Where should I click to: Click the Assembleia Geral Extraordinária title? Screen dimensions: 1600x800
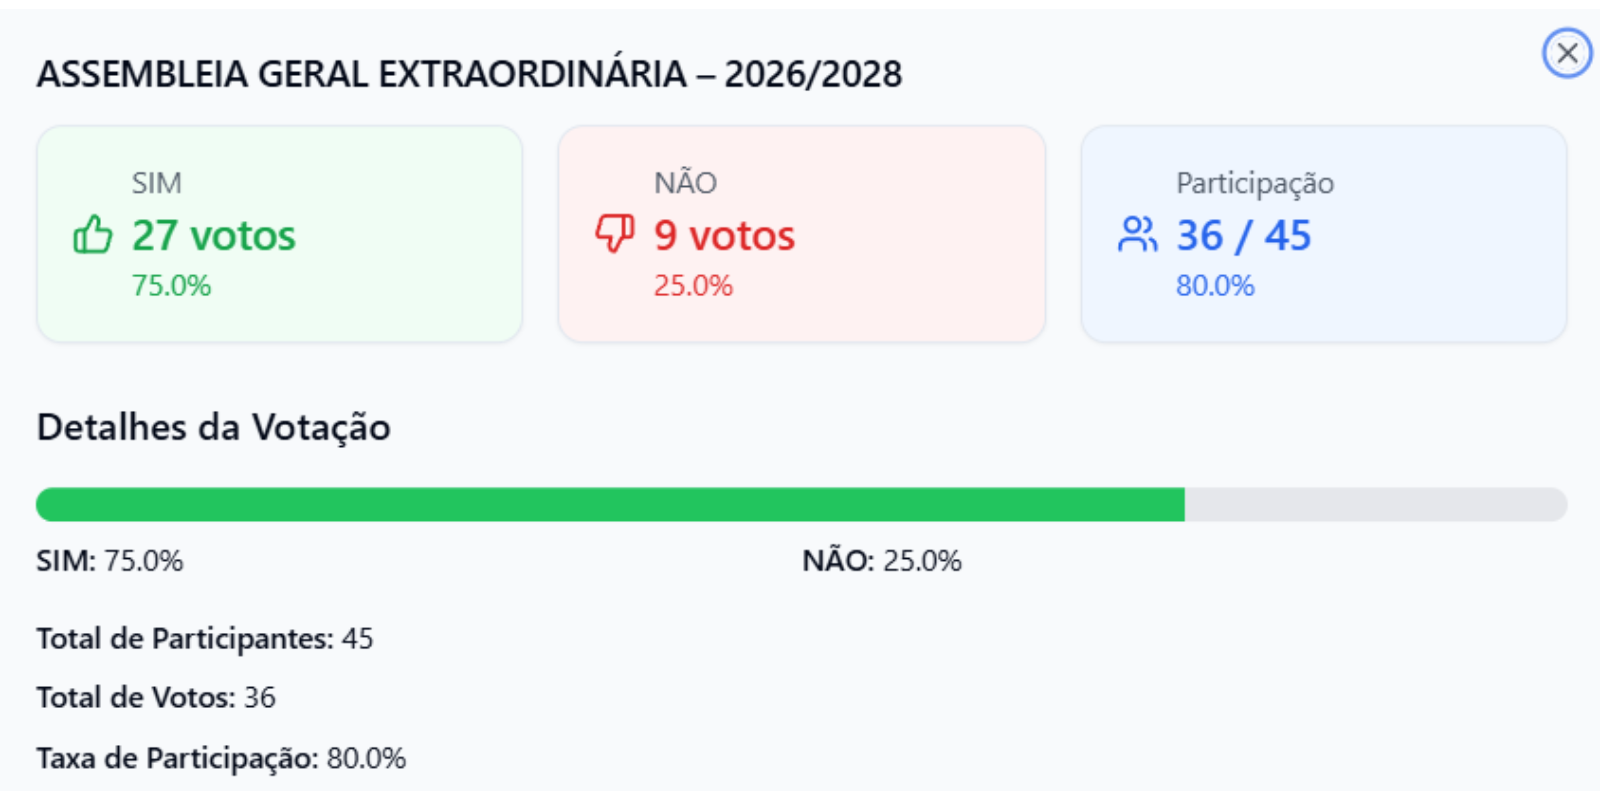(x=469, y=74)
